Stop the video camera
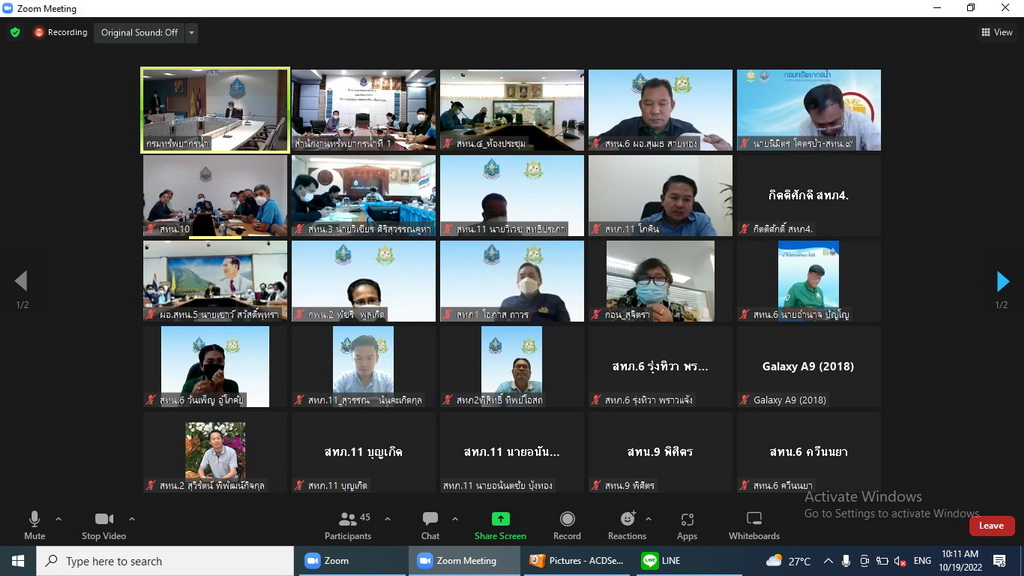Screen dimensions: 1024x576 click(104, 525)
